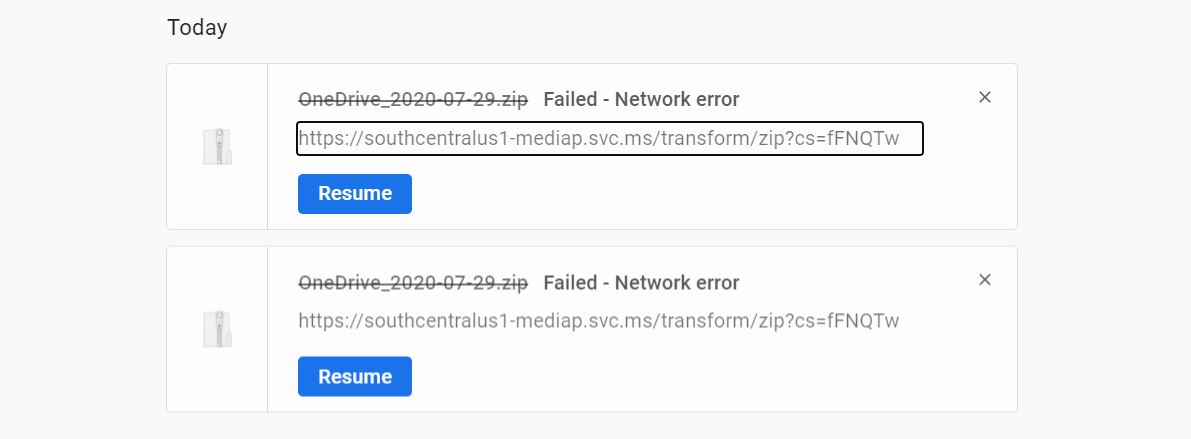Select the second 'Failed - Network error' status
Image resolution: width=1191 pixels, height=439 pixels.
(641, 283)
